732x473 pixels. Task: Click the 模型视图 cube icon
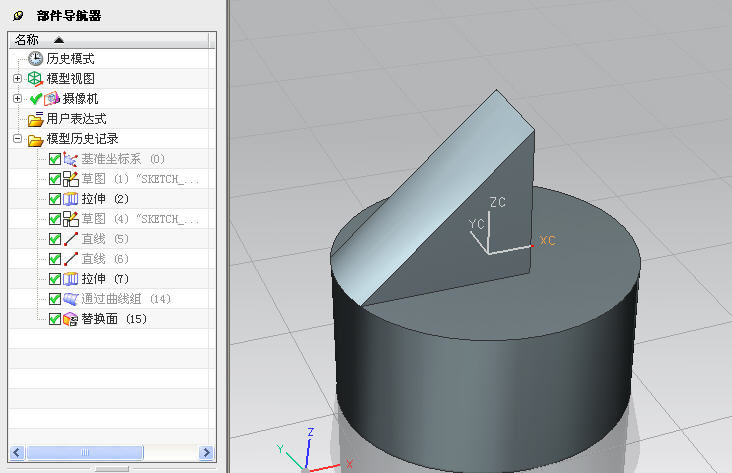point(35,78)
